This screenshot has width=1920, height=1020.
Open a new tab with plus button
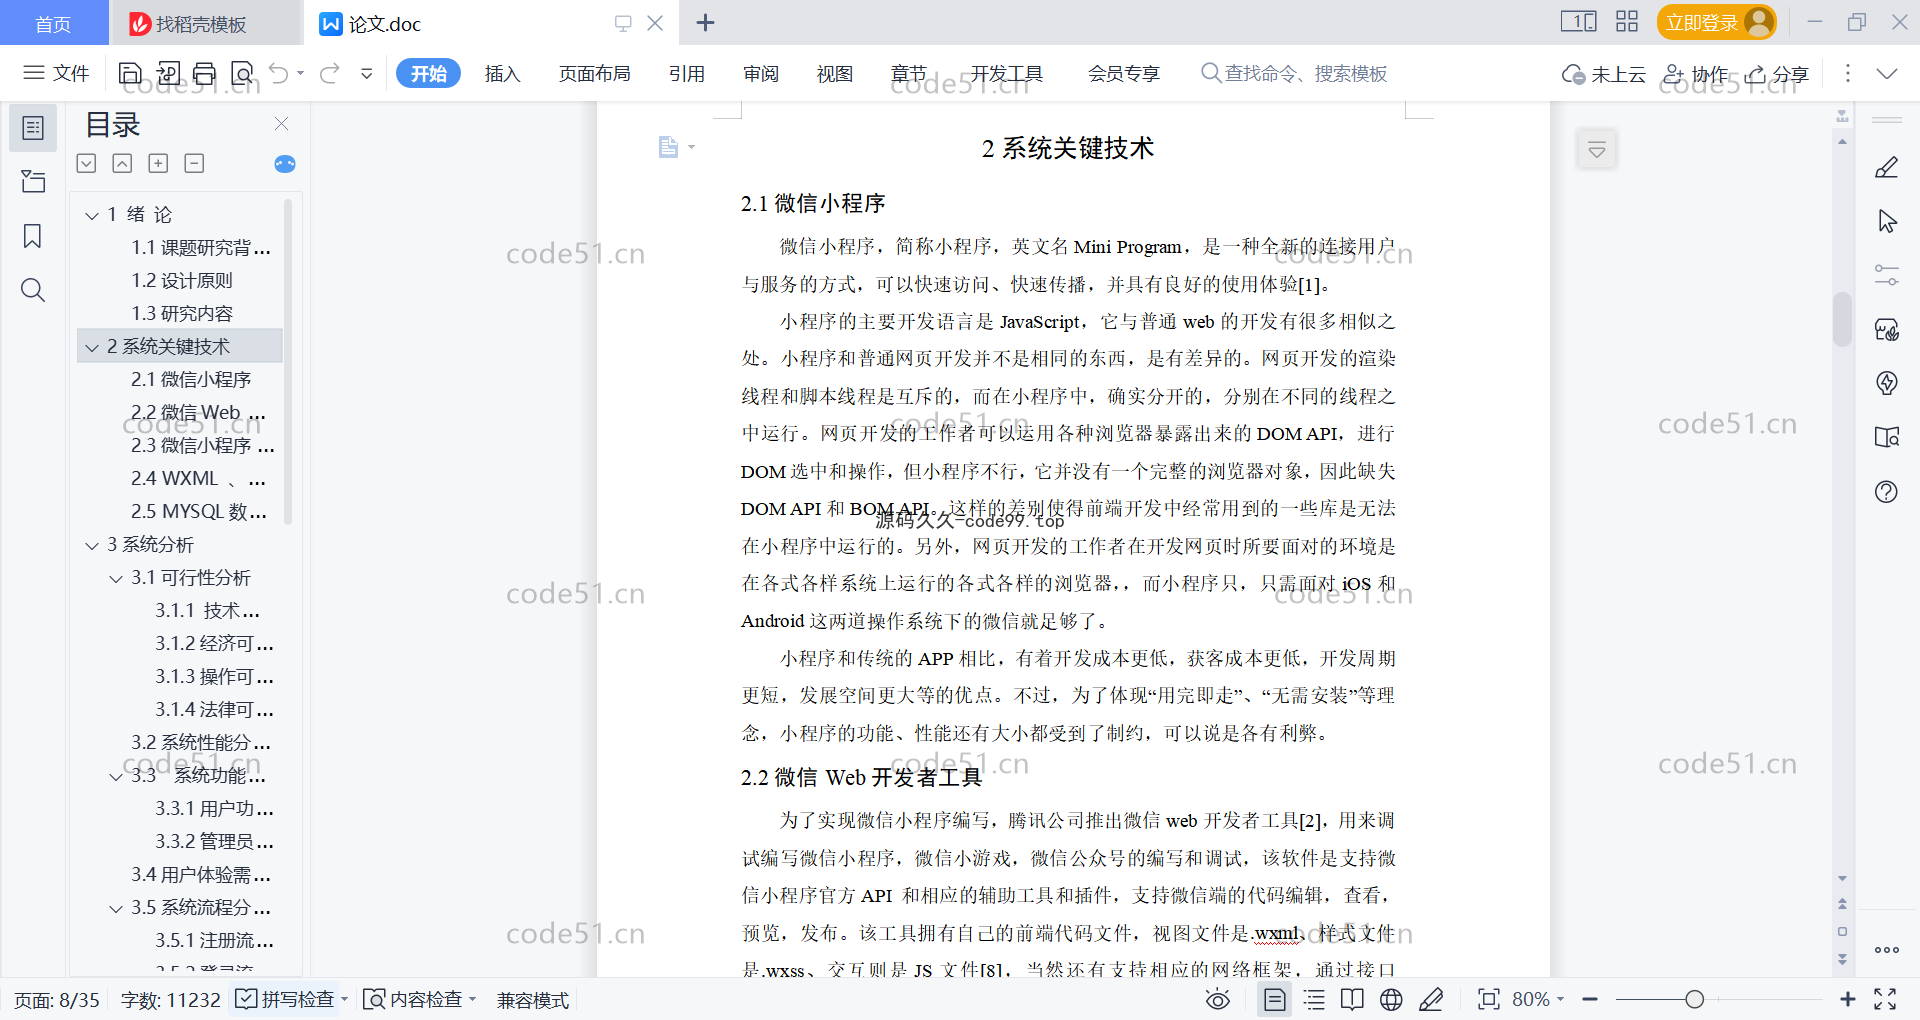705,22
